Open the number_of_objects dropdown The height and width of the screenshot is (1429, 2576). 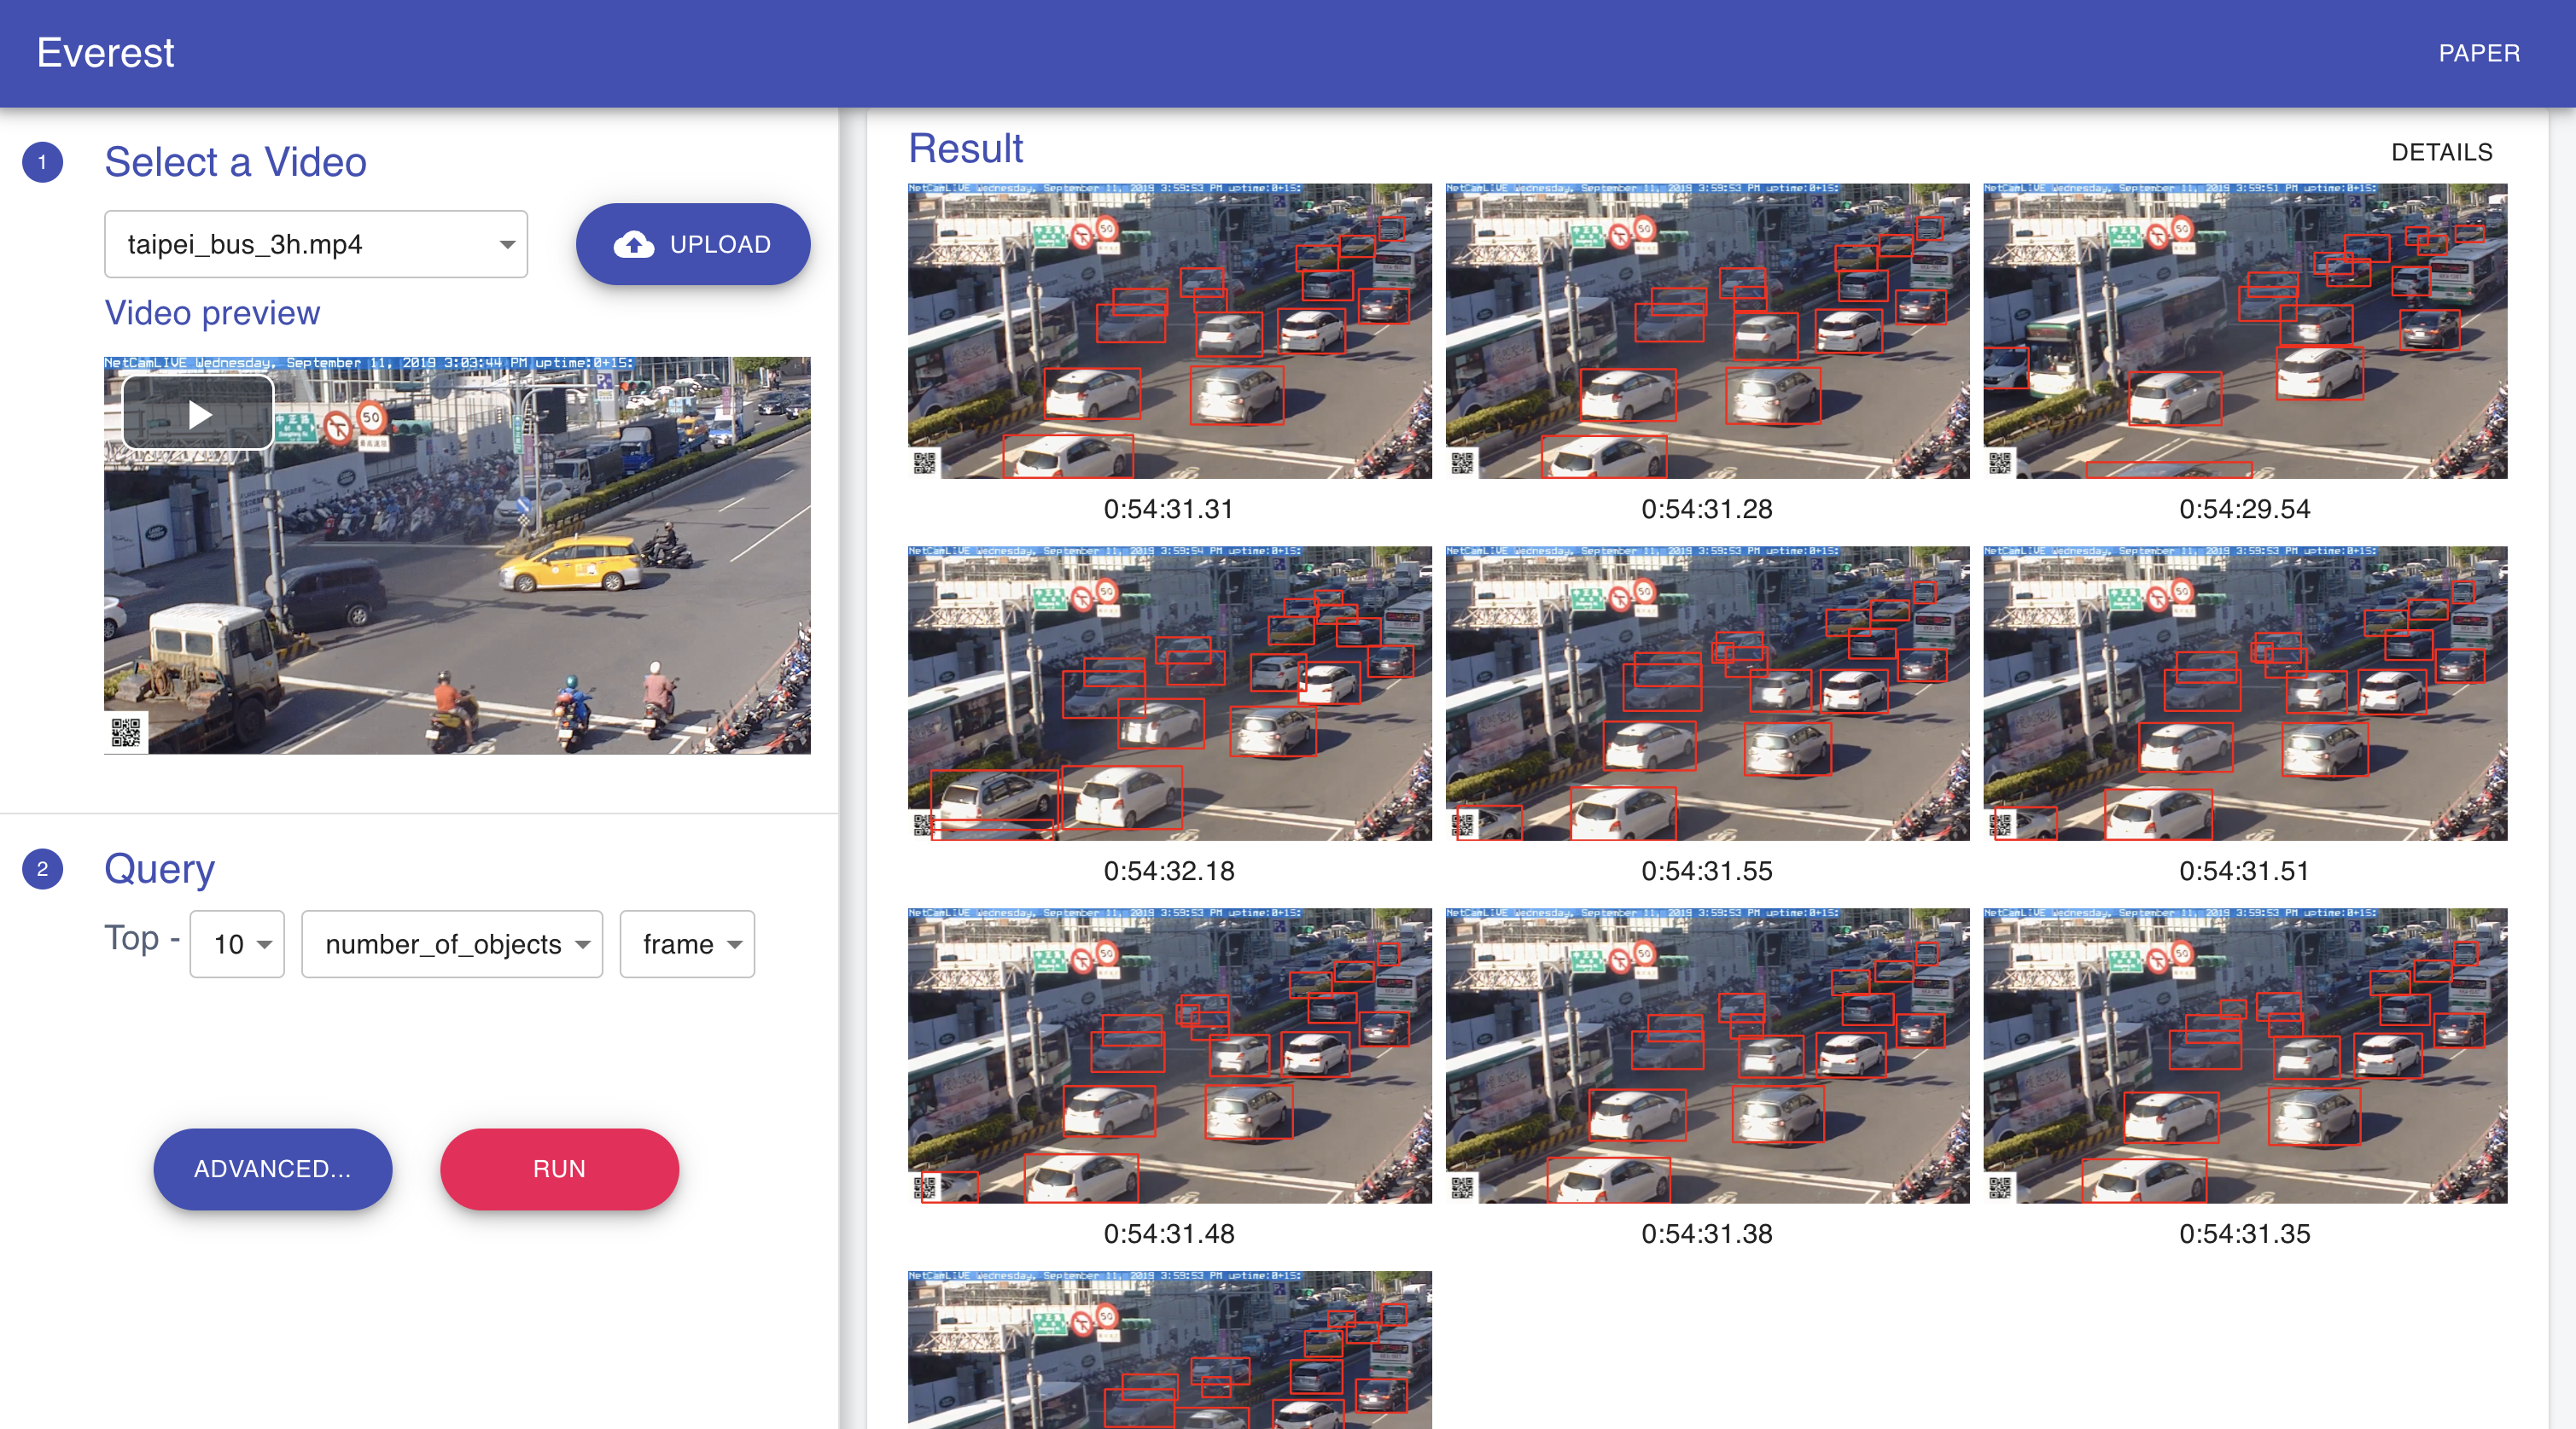coord(452,943)
